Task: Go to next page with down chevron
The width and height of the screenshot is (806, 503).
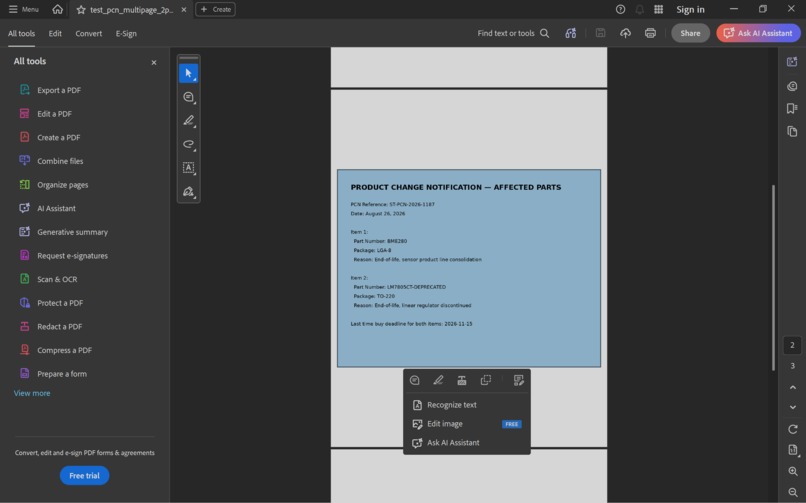Action: 793,407
